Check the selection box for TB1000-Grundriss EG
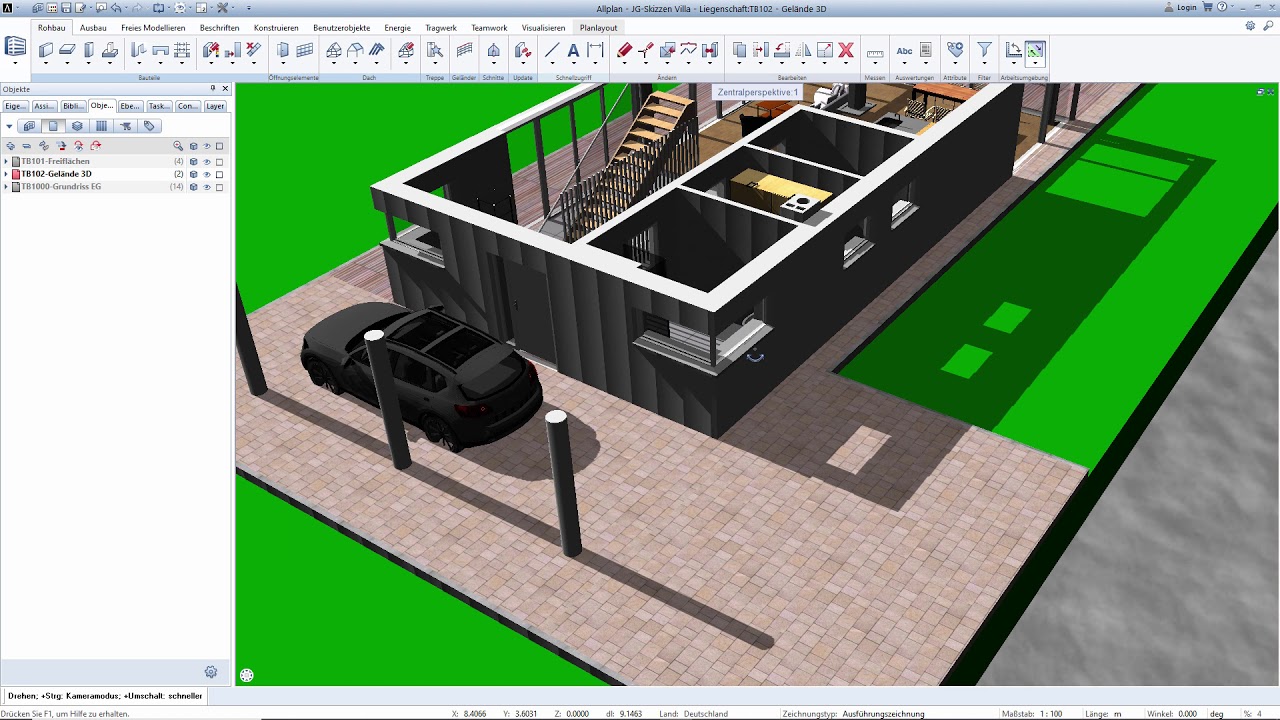Image resolution: width=1280 pixels, height=720 pixels. [x=220, y=187]
